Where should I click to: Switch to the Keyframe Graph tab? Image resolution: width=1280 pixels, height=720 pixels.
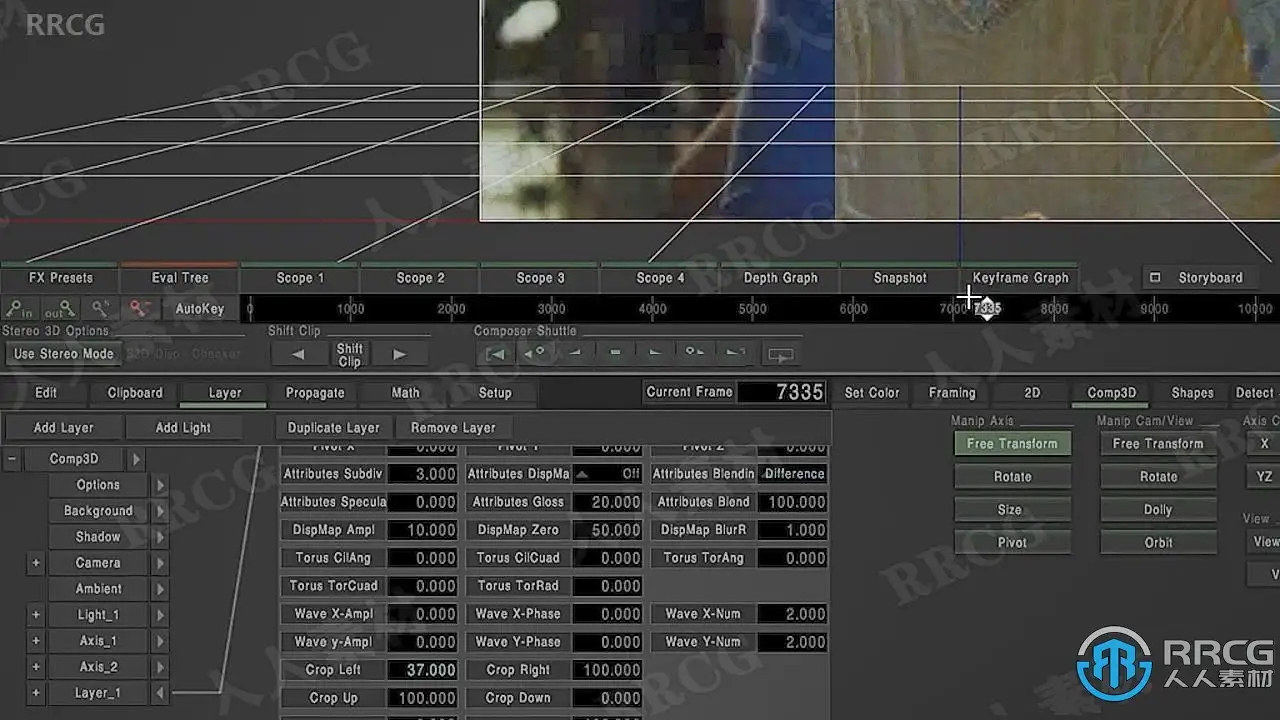tap(1020, 278)
